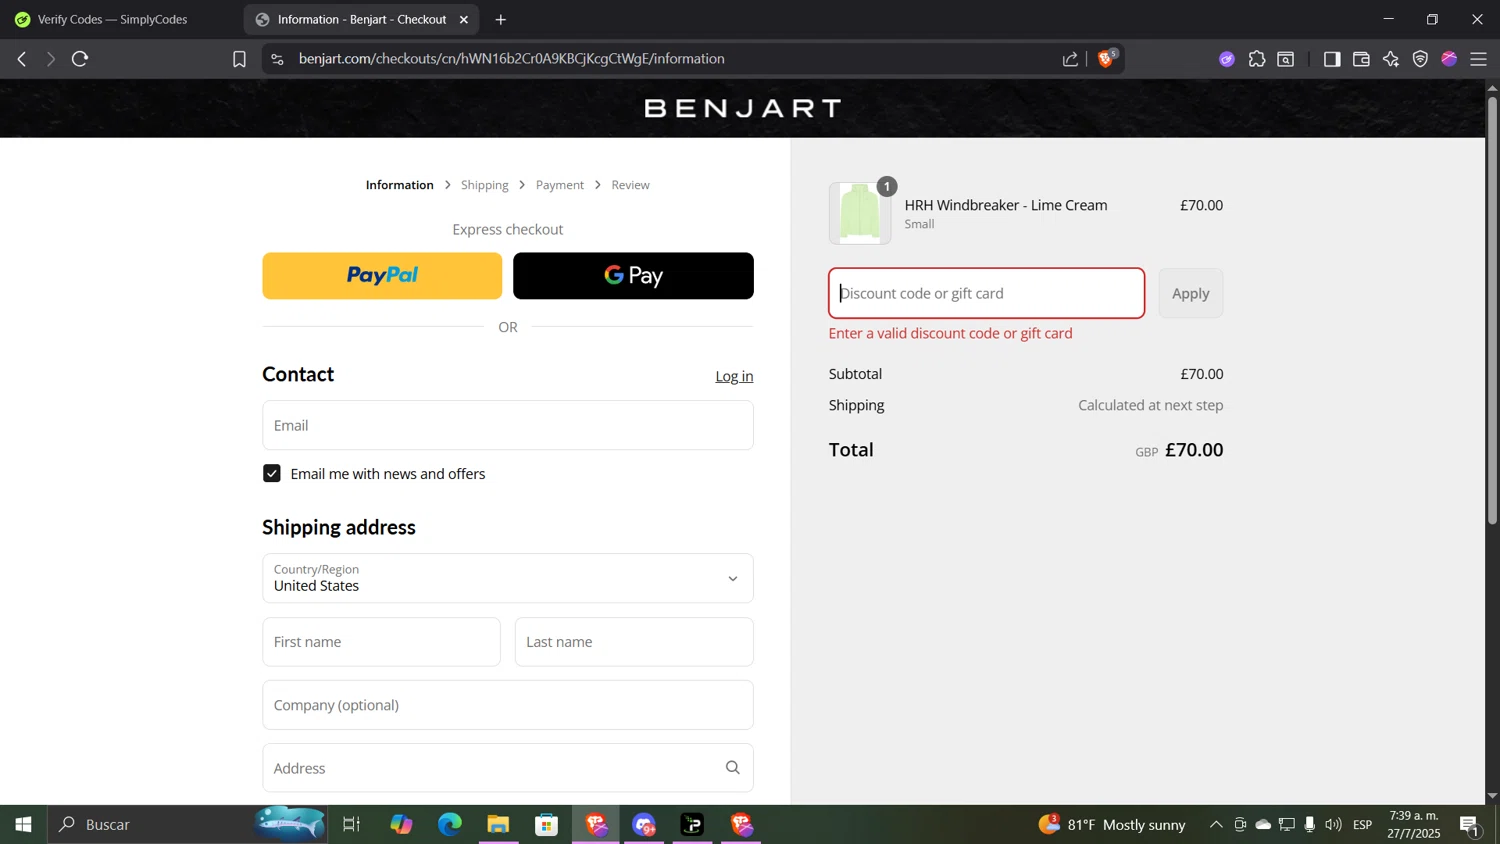Focus the Address field

tap(508, 768)
